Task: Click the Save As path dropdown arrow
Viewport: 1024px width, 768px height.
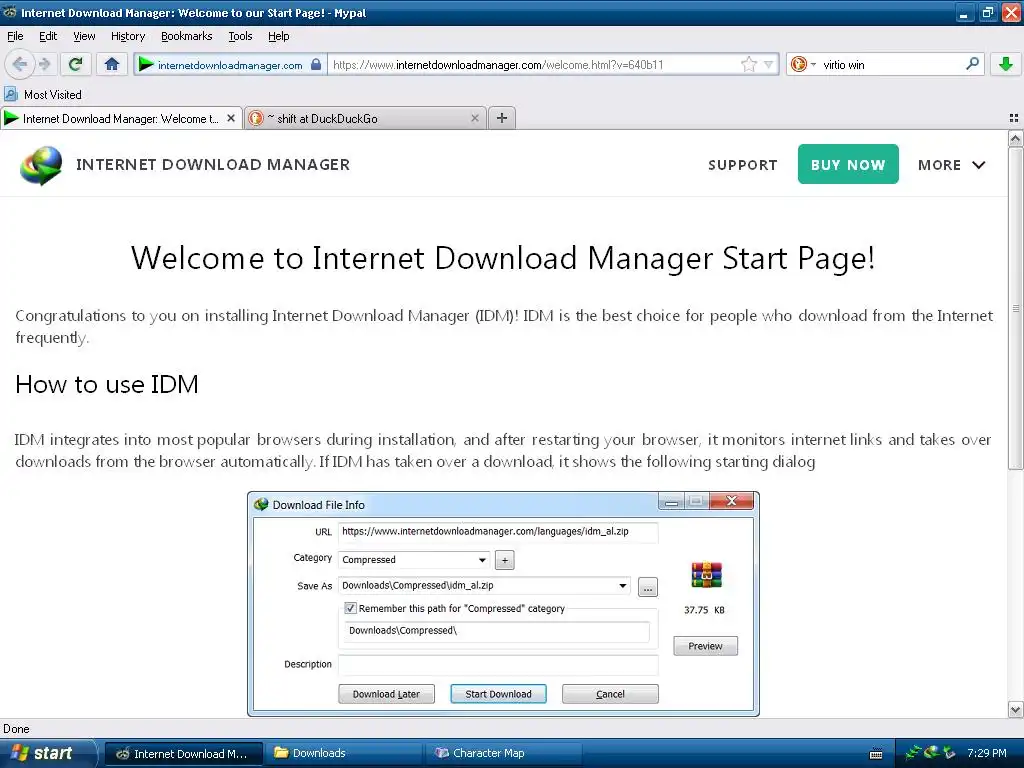Action: point(622,586)
